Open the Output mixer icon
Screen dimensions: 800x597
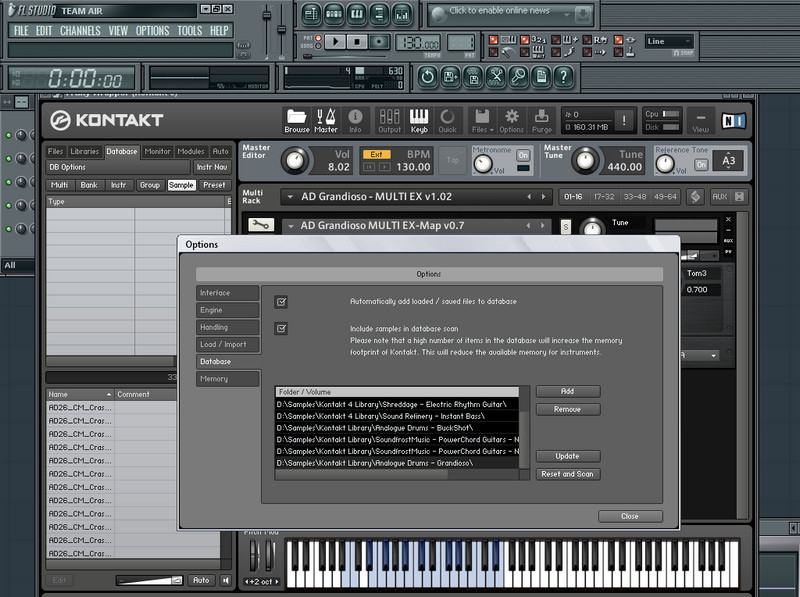[389, 120]
